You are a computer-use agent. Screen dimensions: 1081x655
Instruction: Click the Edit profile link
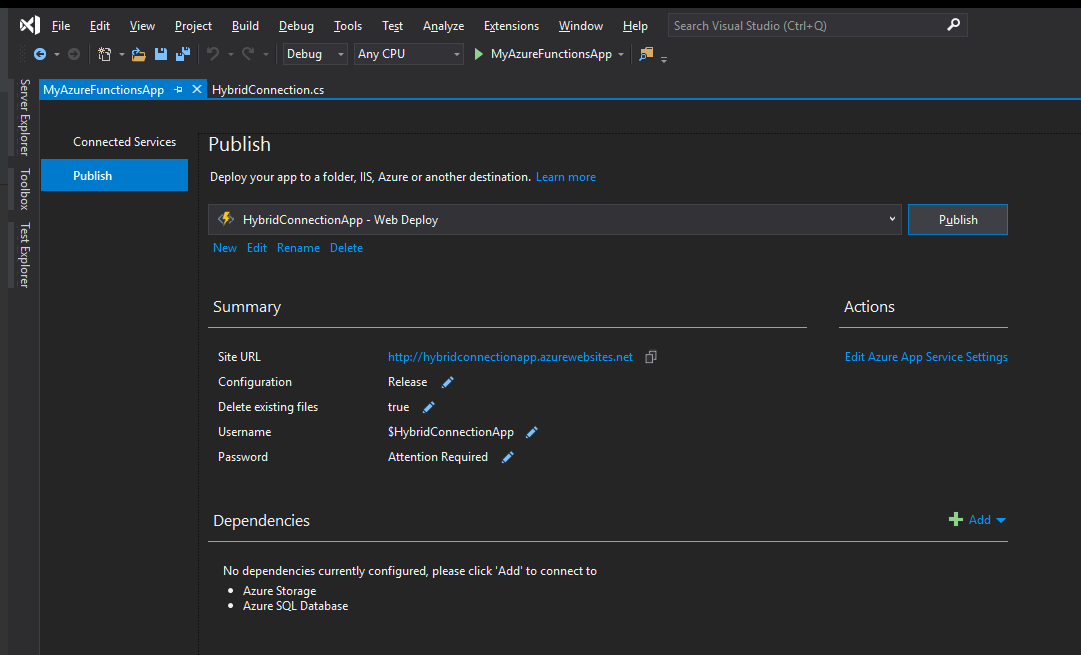coord(256,248)
